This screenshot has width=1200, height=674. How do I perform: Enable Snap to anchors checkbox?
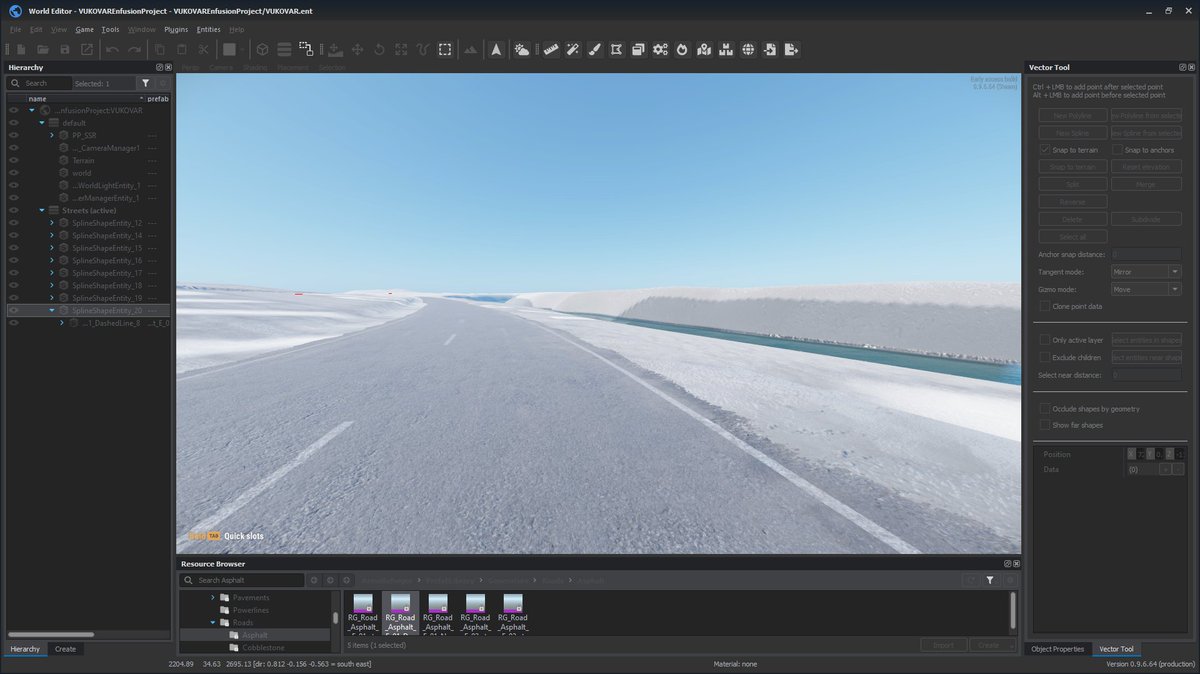coord(1117,149)
